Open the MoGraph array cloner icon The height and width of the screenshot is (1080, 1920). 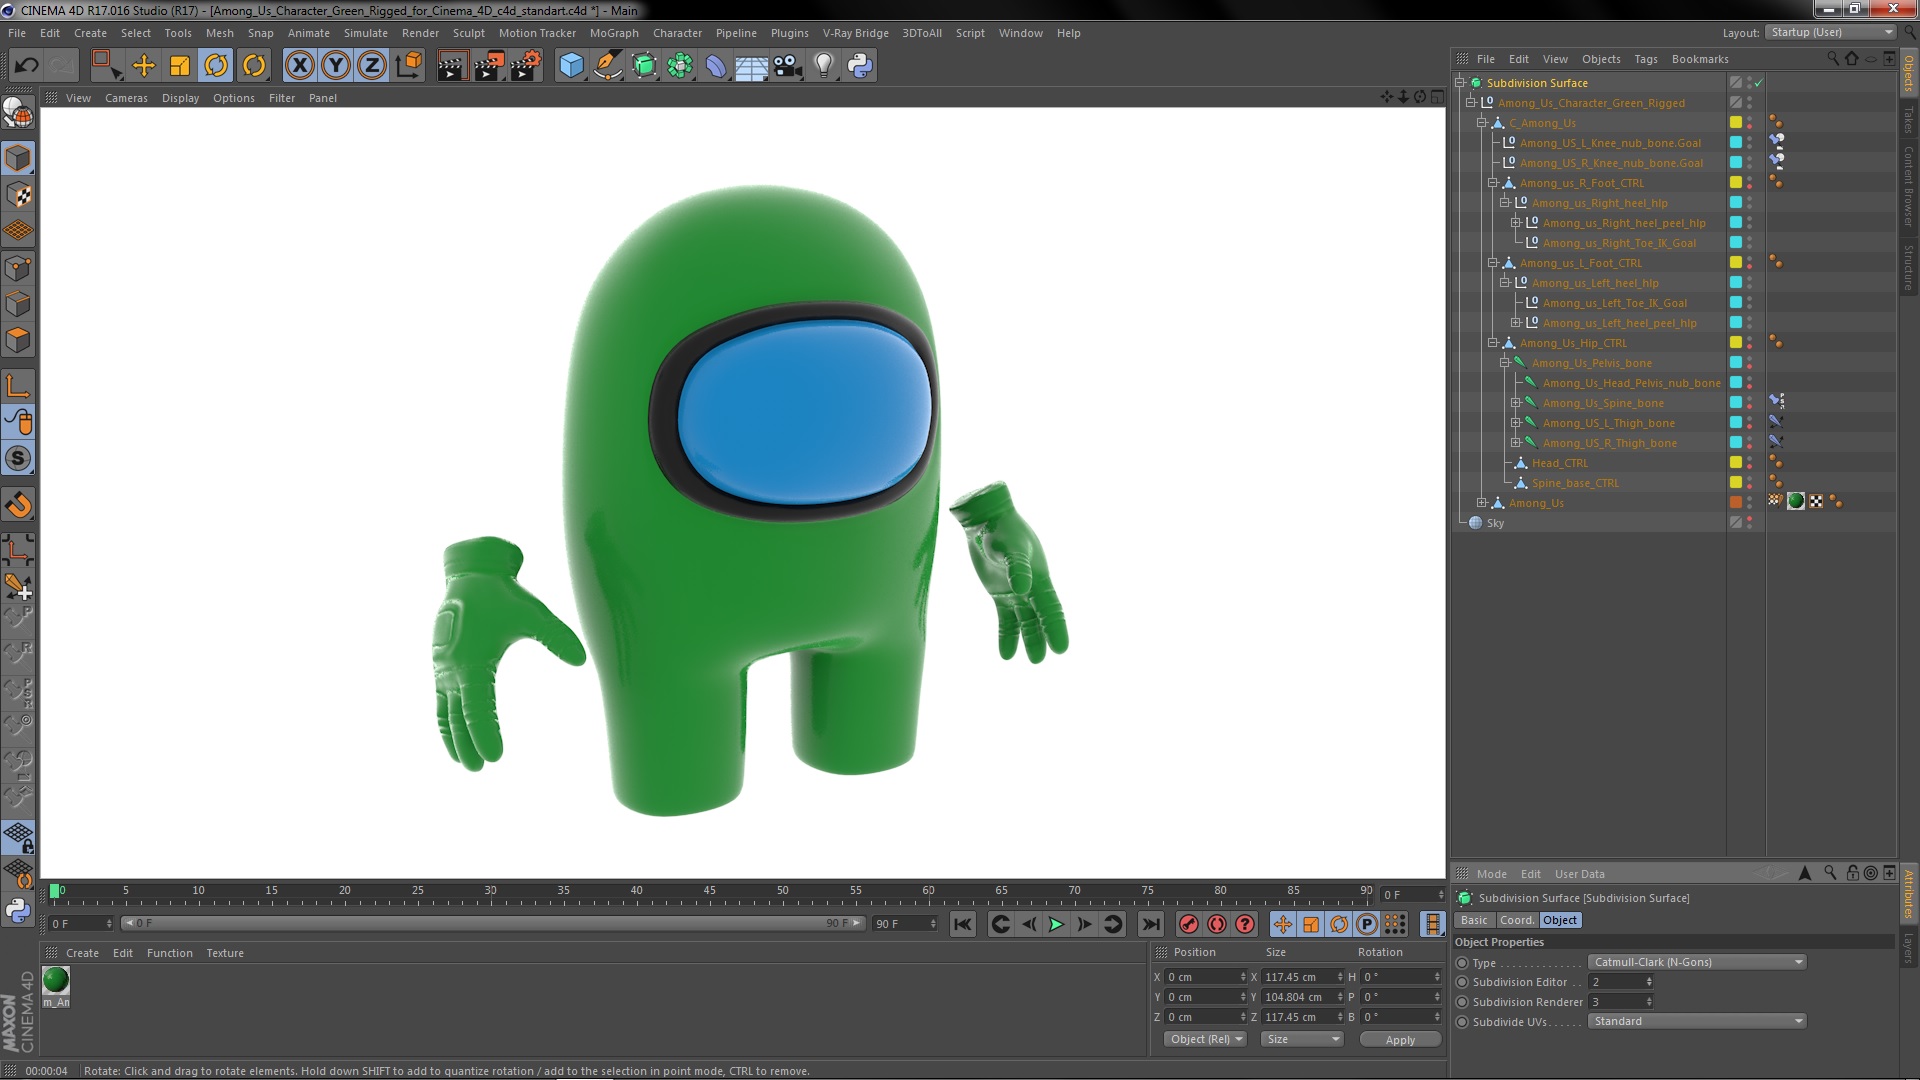(x=680, y=66)
